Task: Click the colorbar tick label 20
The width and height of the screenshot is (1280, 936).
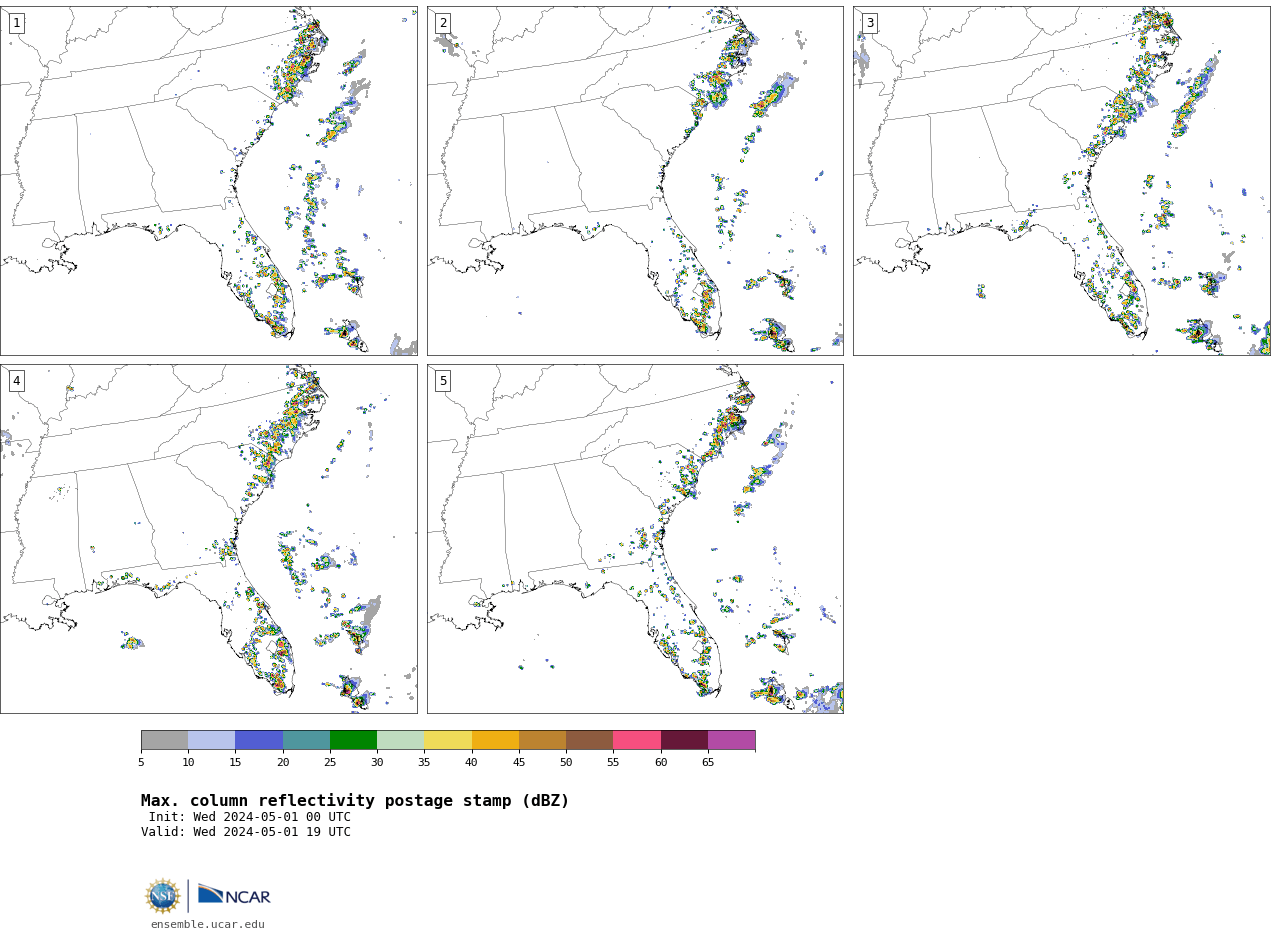Action: click(283, 763)
